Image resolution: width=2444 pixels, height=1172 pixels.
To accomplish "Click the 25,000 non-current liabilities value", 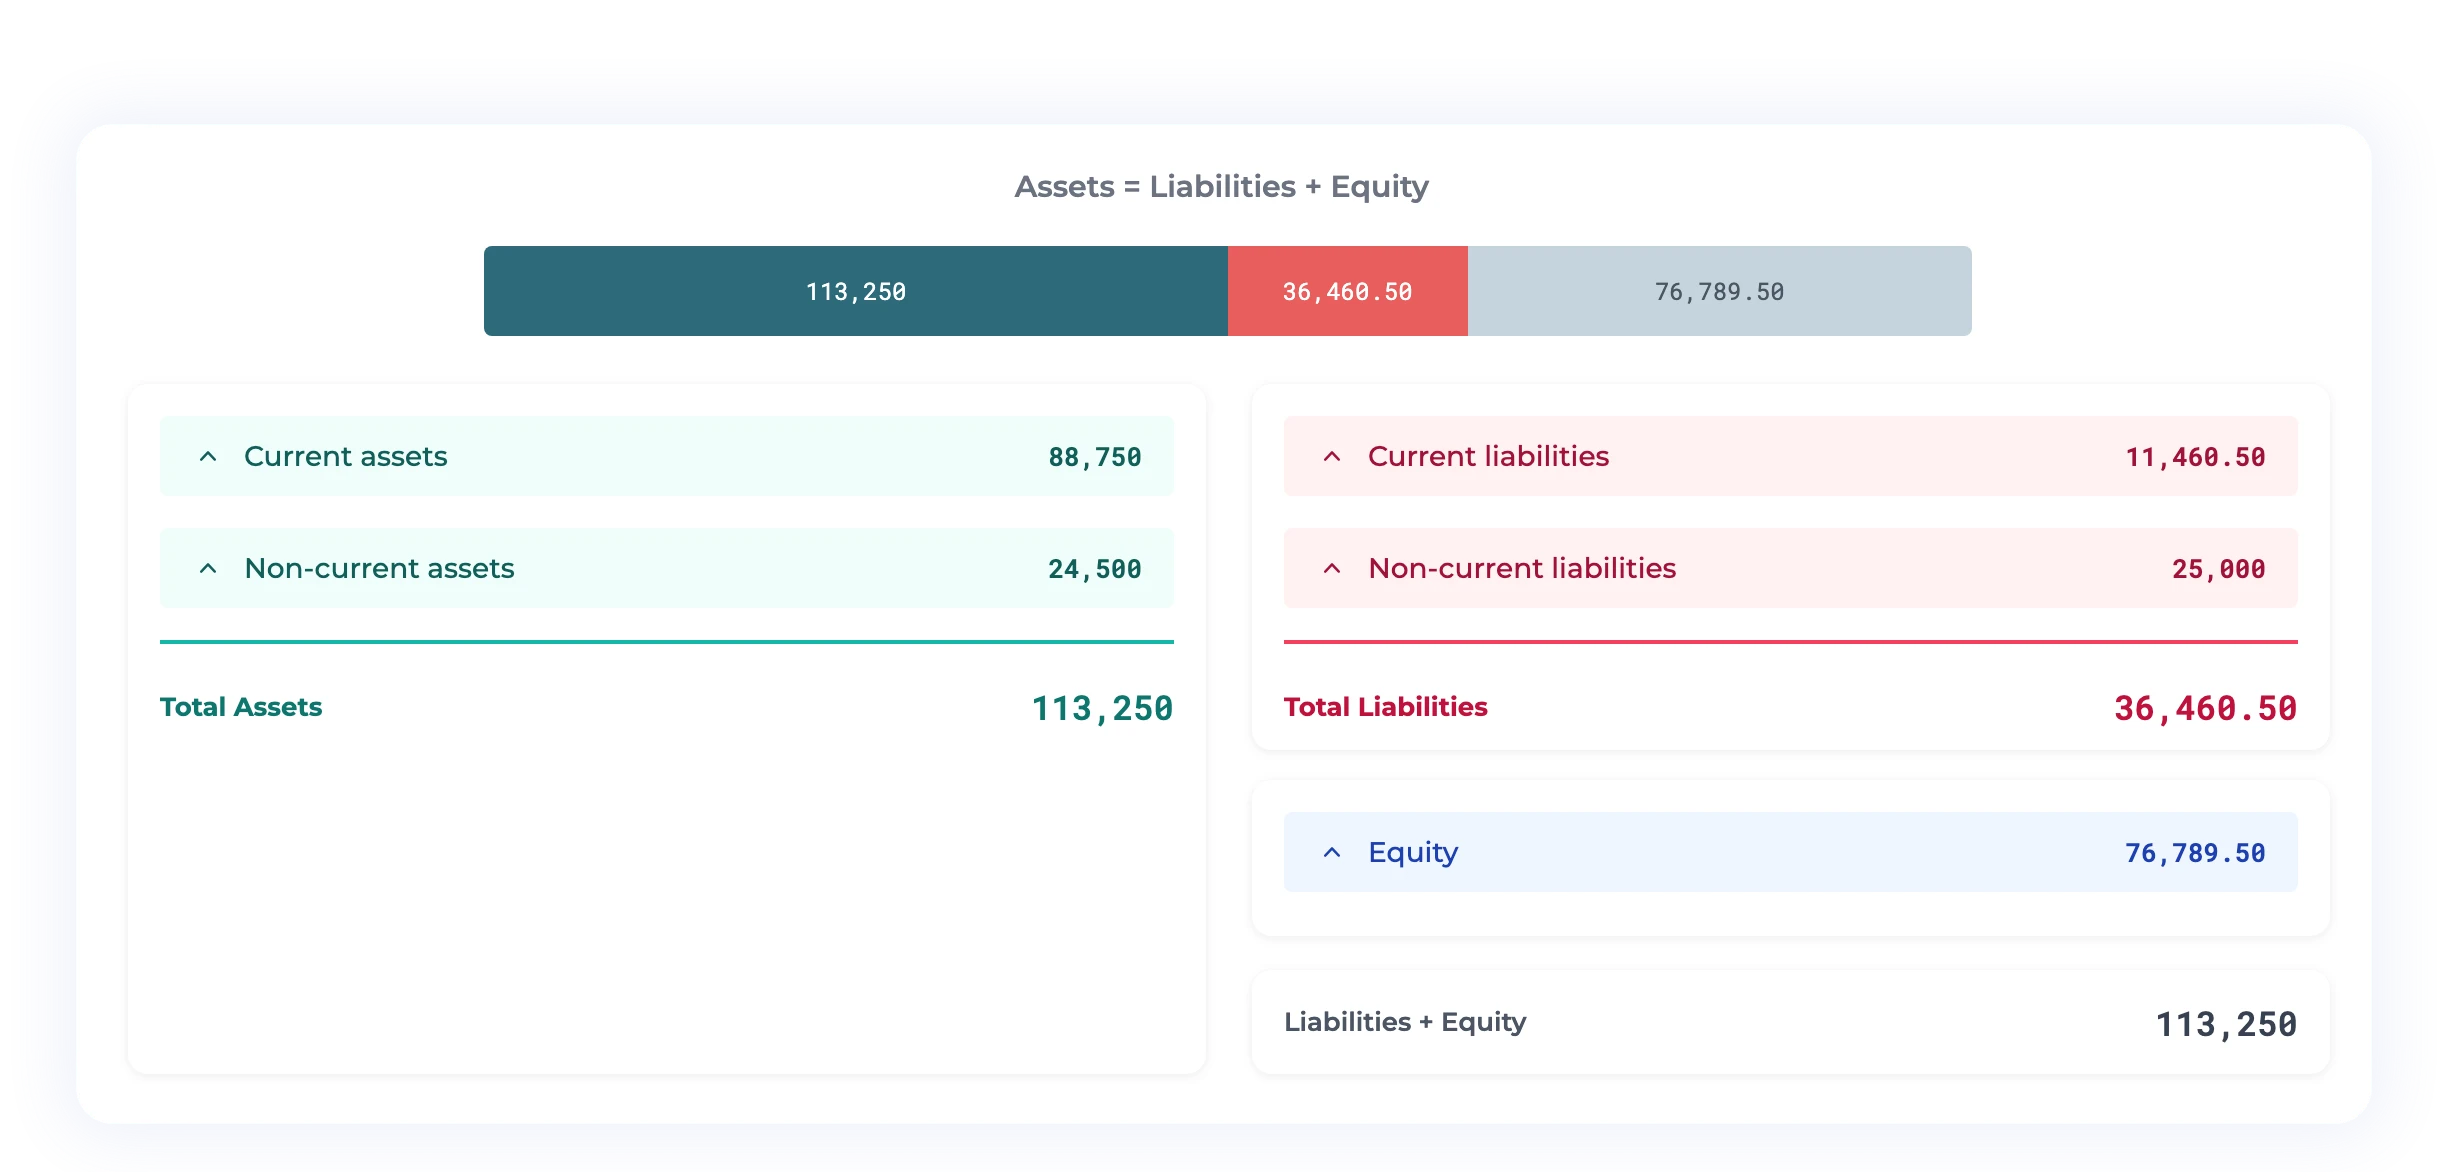I will tap(2219, 570).
